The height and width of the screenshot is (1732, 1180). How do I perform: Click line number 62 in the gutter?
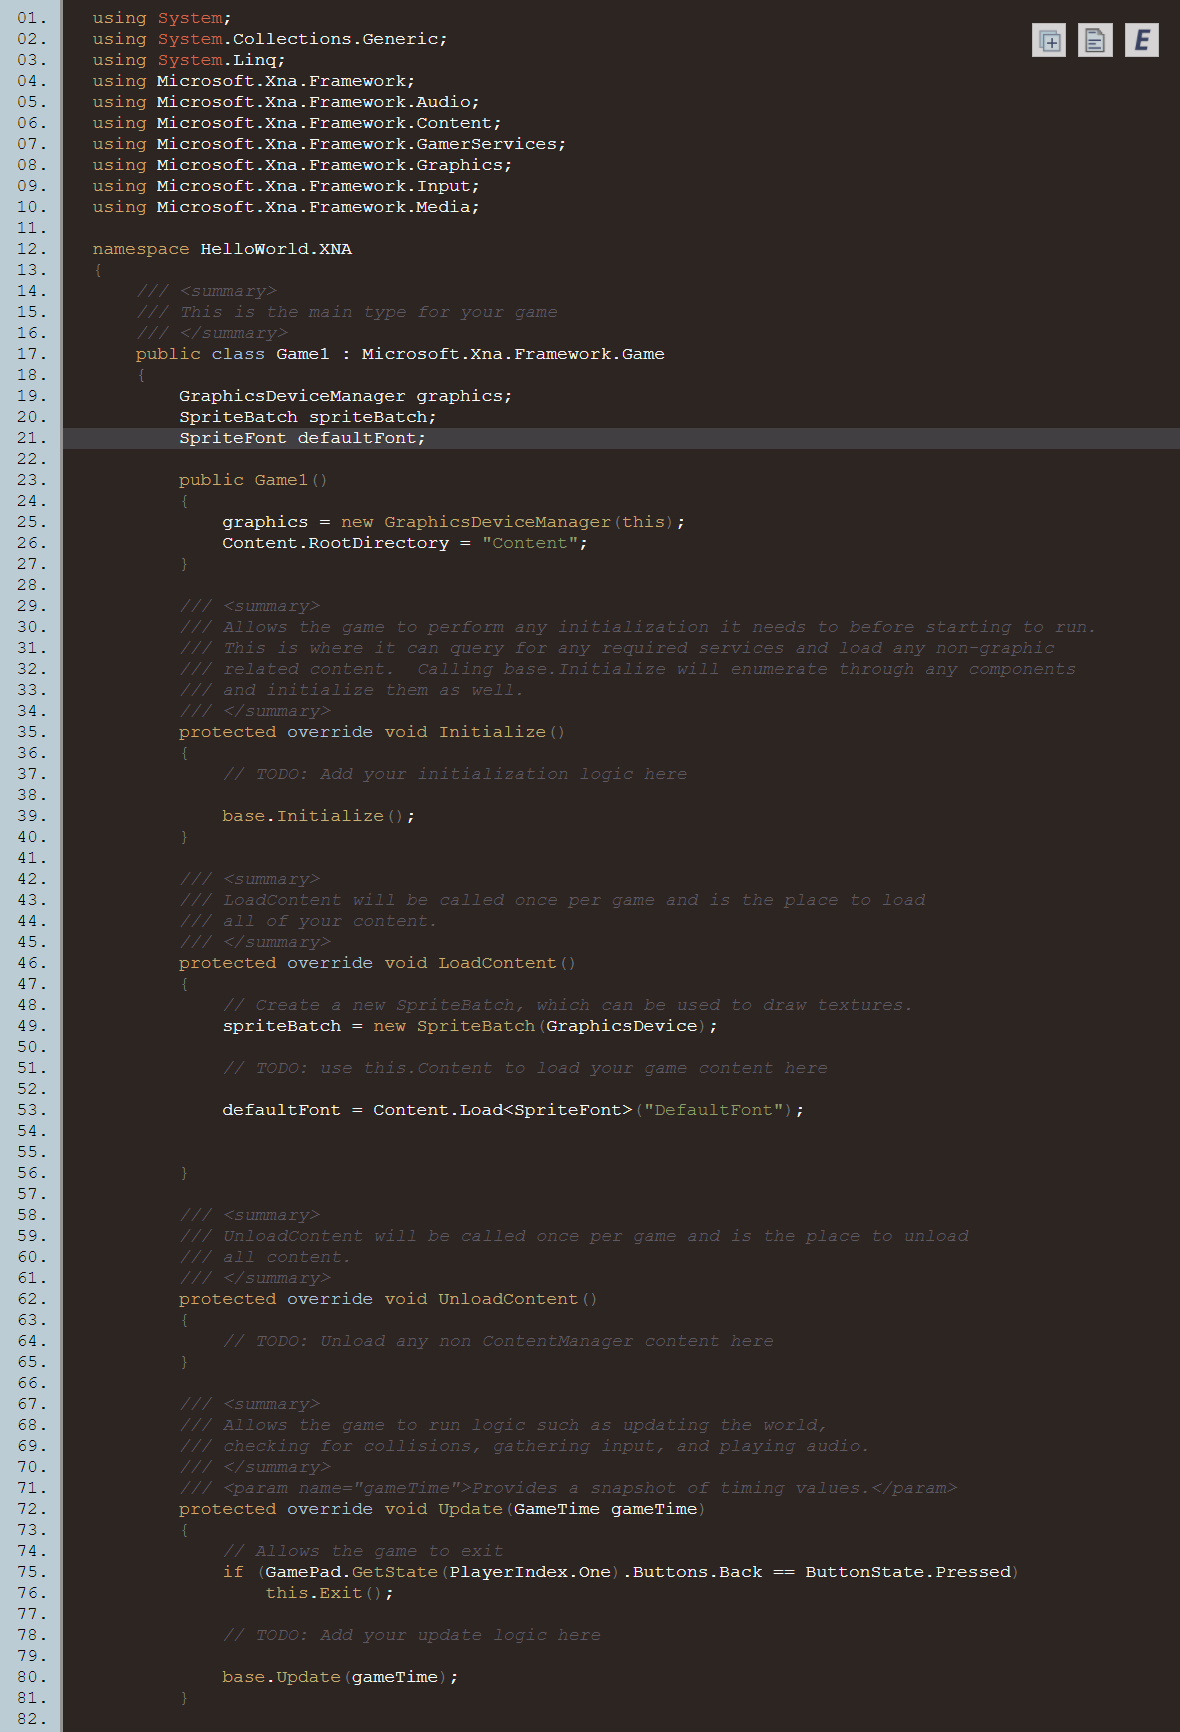31,1299
